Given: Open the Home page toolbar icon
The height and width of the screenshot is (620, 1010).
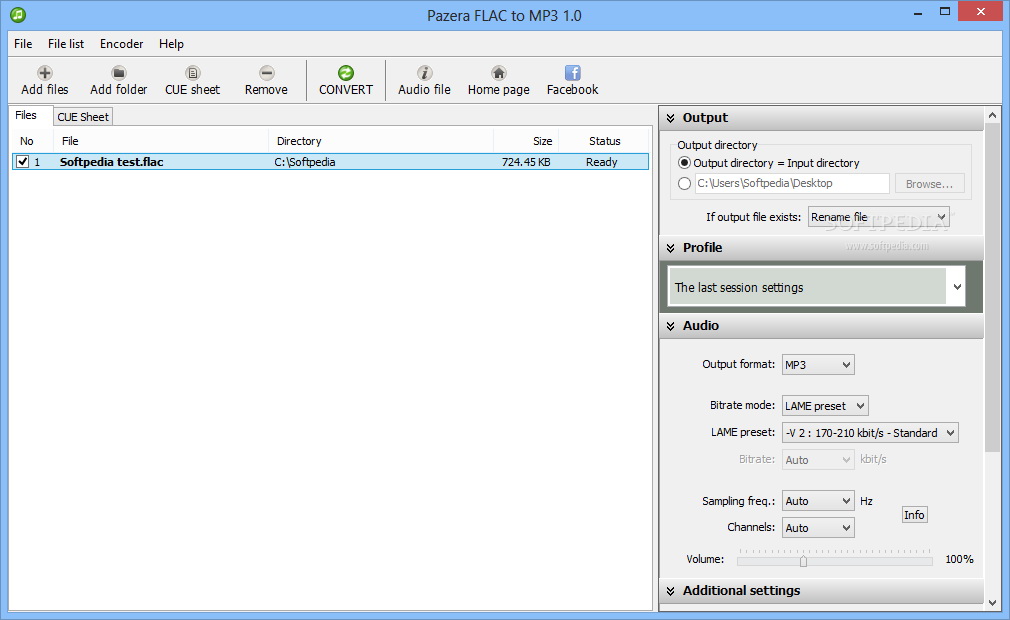Looking at the screenshot, I should (x=499, y=73).
